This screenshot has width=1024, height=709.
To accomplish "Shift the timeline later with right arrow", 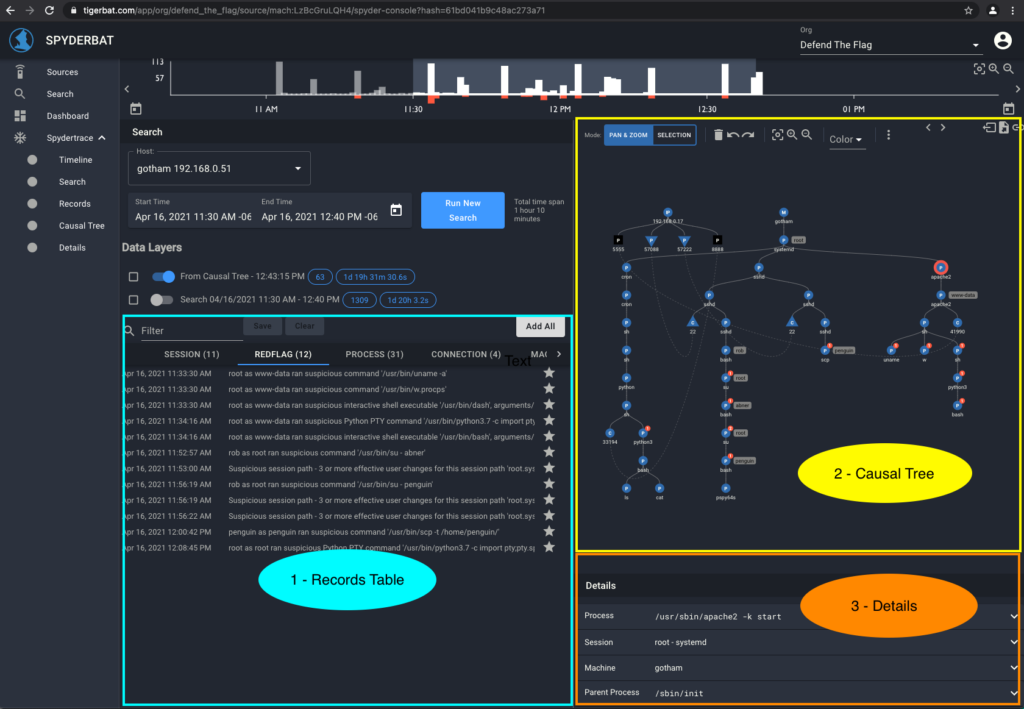I will 1017,89.
